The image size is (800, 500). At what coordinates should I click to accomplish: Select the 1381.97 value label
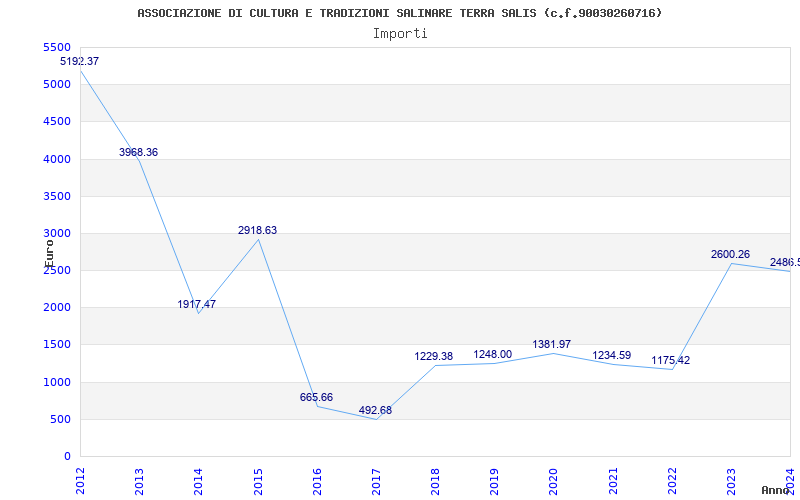(x=552, y=344)
